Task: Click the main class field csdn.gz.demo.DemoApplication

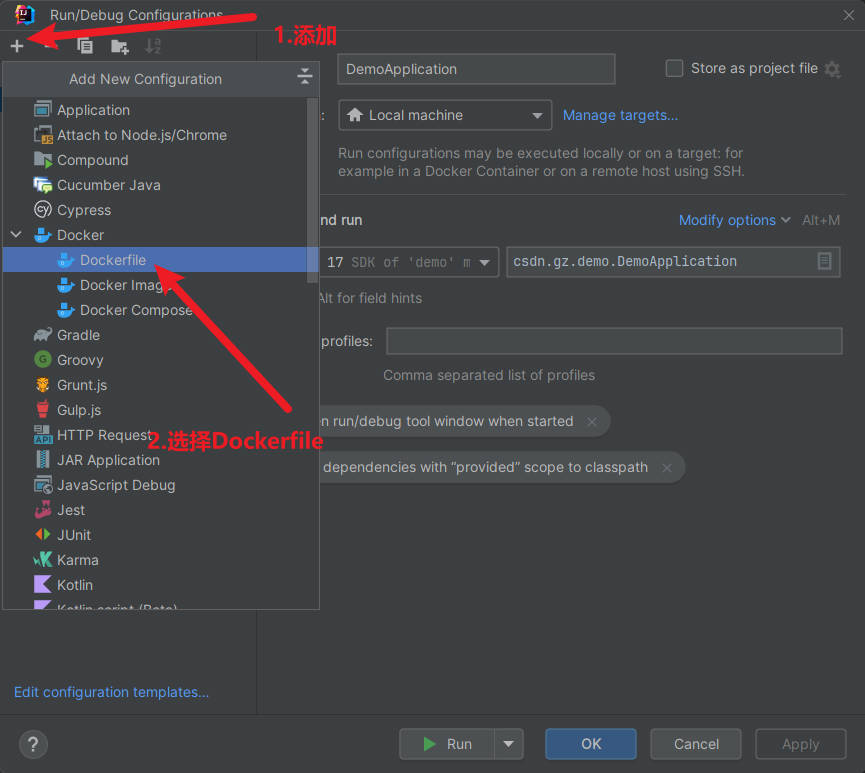Action: (674, 262)
